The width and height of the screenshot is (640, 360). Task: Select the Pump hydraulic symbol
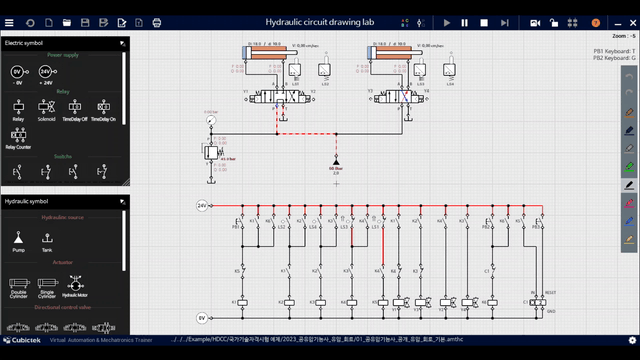(18, 242)
